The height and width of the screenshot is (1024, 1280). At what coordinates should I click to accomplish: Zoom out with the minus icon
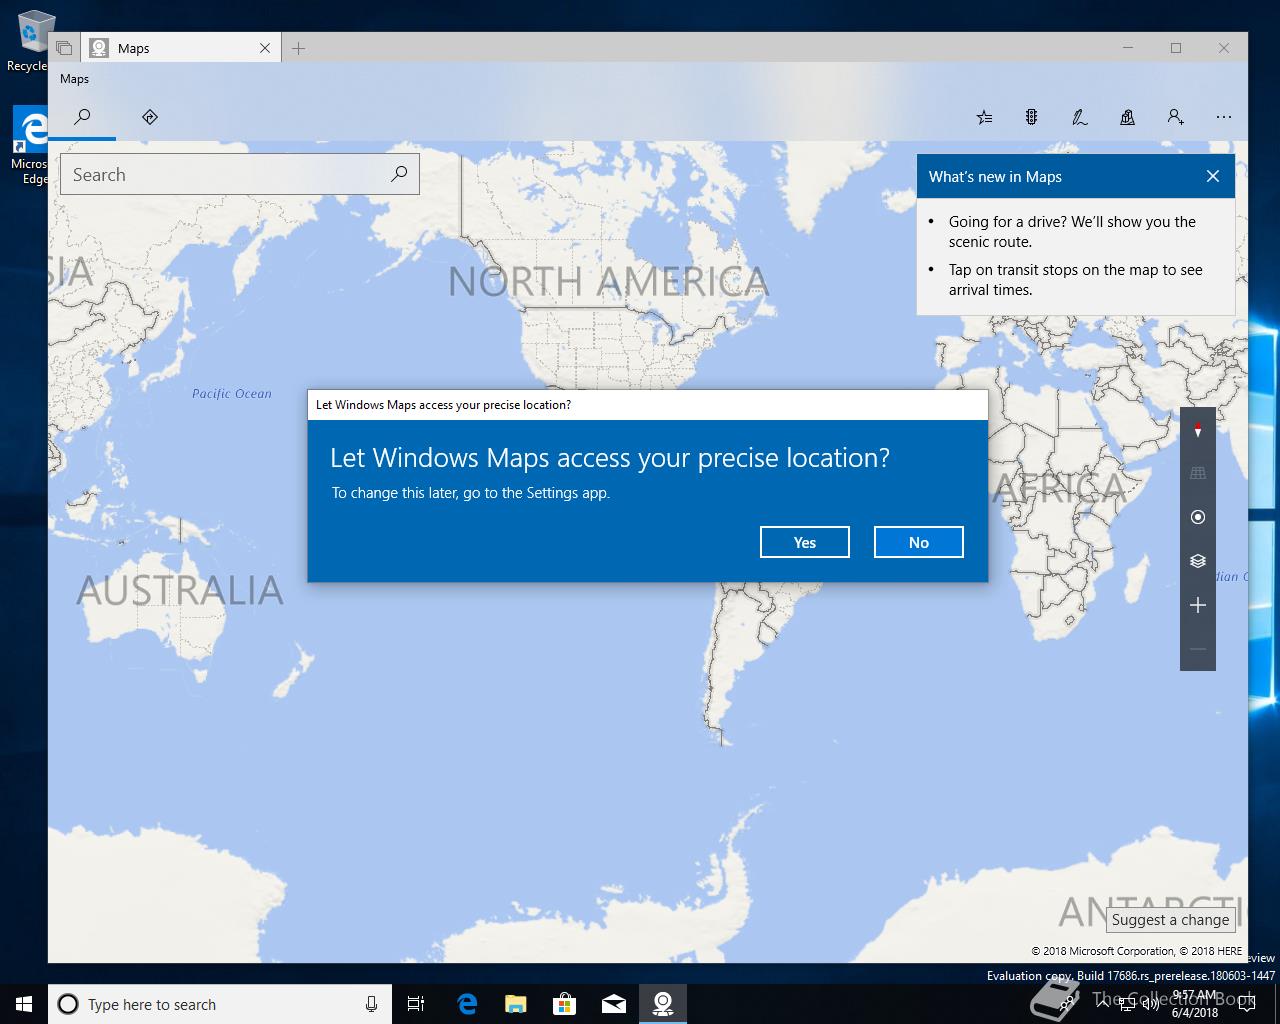1198,649
